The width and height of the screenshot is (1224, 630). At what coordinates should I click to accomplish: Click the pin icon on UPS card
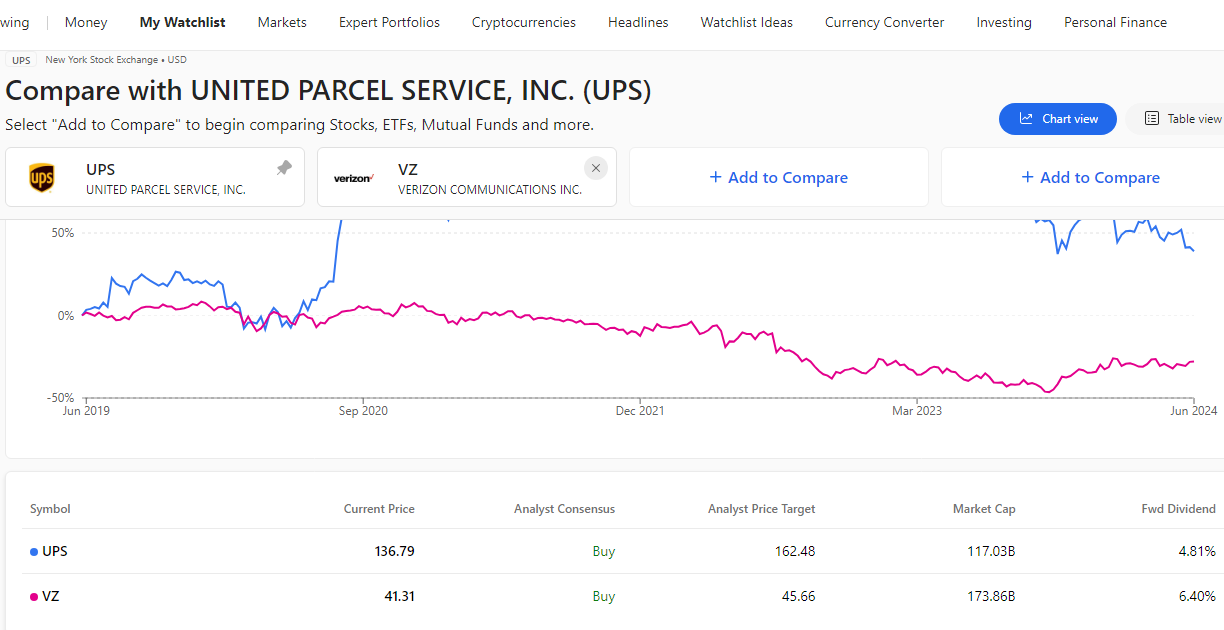click(284, 168)
